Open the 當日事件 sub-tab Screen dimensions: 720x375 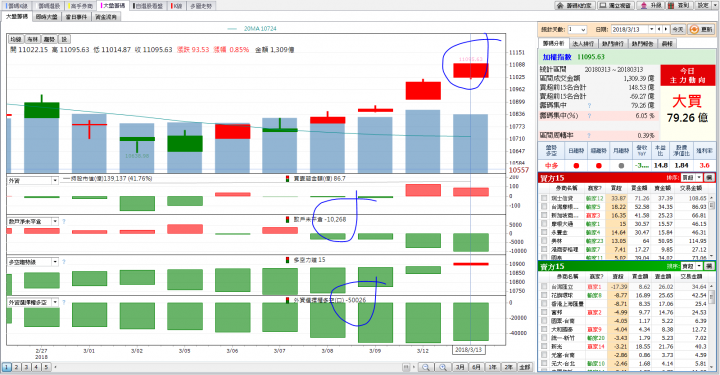click(x=76, y=17)
